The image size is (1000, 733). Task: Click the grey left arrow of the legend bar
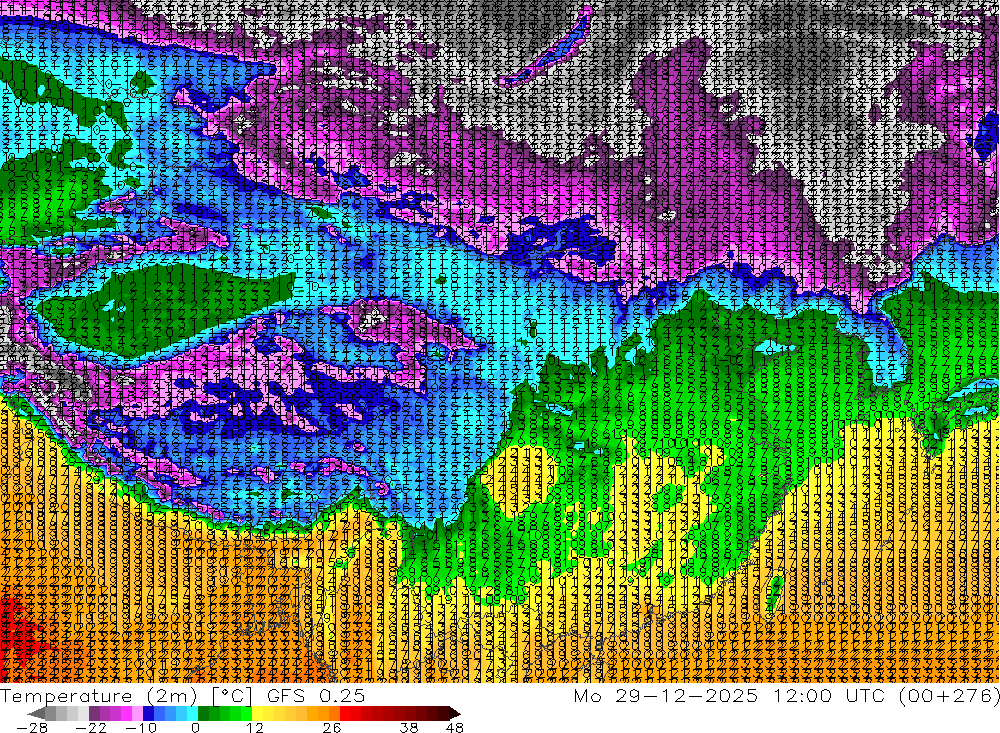[x=36, y=713]
